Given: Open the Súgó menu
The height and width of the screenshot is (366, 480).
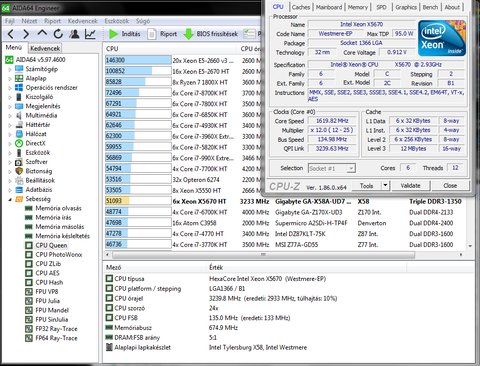Looking at the screenshot, I should pyautogui.click(x=143, y=21).
